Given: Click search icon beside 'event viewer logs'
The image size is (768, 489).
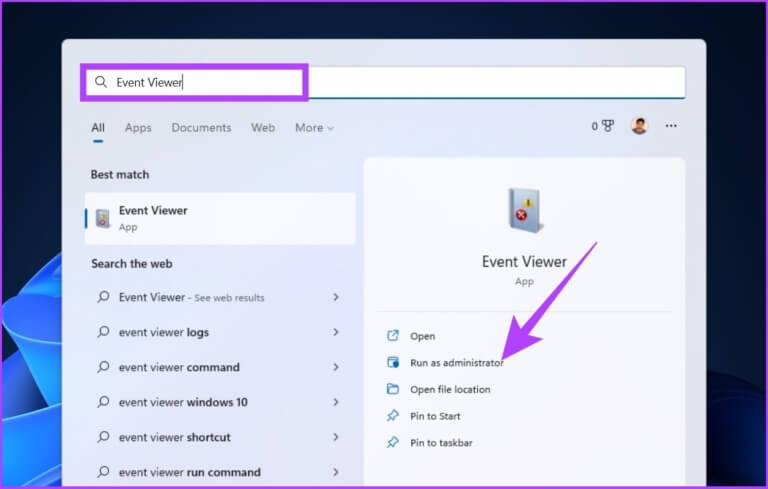Looking at the screenshot, I should (x=103, y=332).
